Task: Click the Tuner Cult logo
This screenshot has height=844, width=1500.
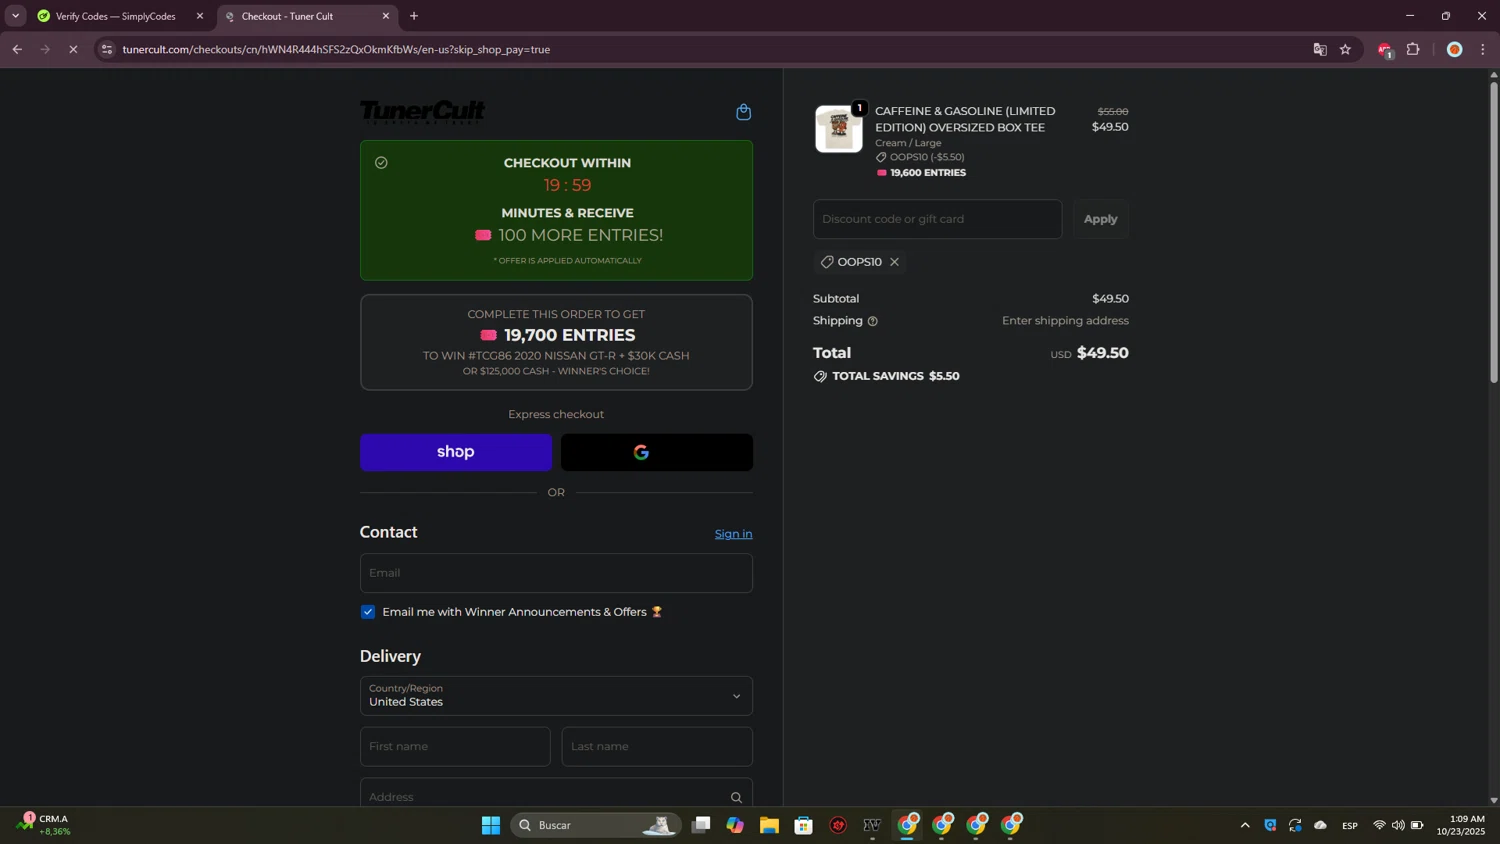Action: tap(422, 112)
